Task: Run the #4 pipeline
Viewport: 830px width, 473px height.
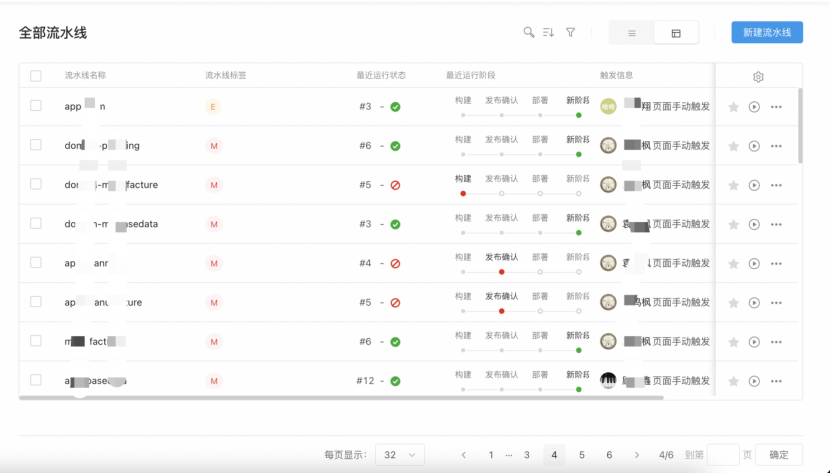Action: click(x=754, y=263)
